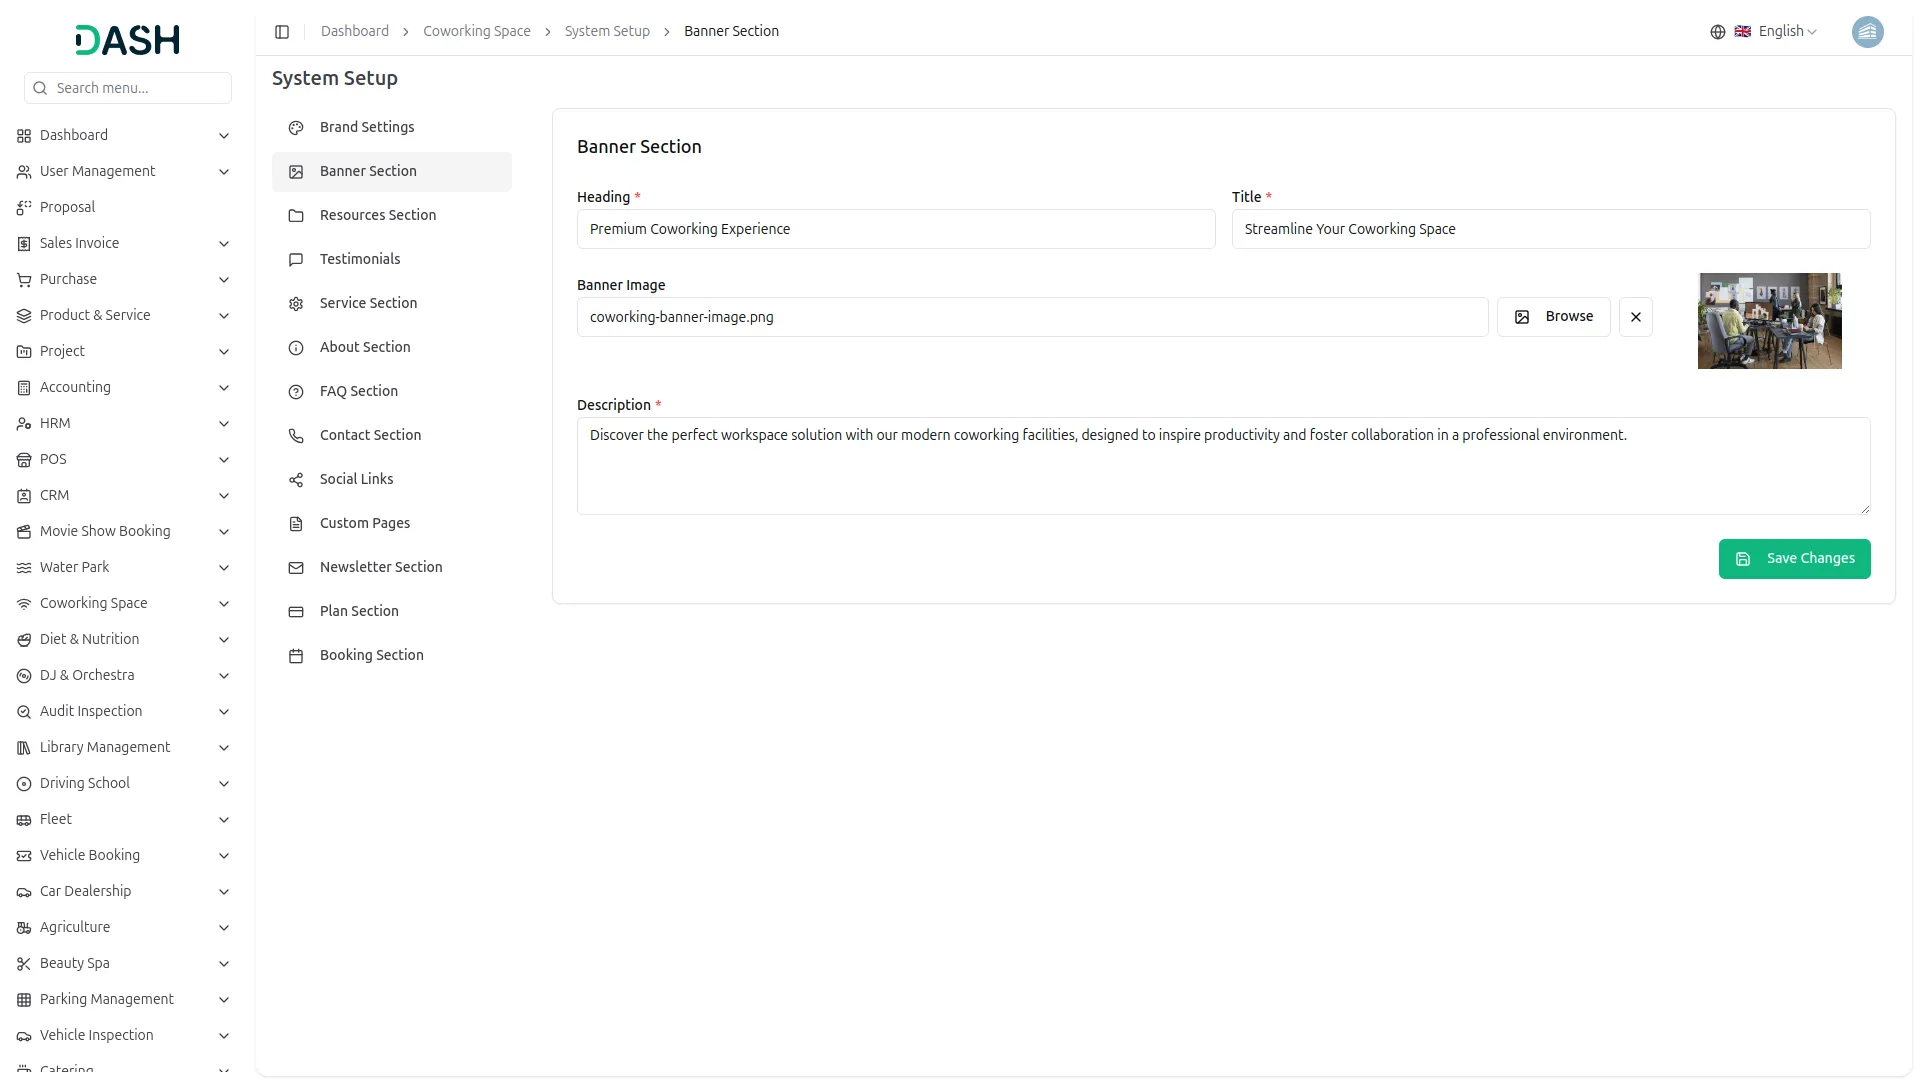Toggle the sidebar collapse icon
The width and height of the screenshot is (1920, 1080).
tap(282, 32)
